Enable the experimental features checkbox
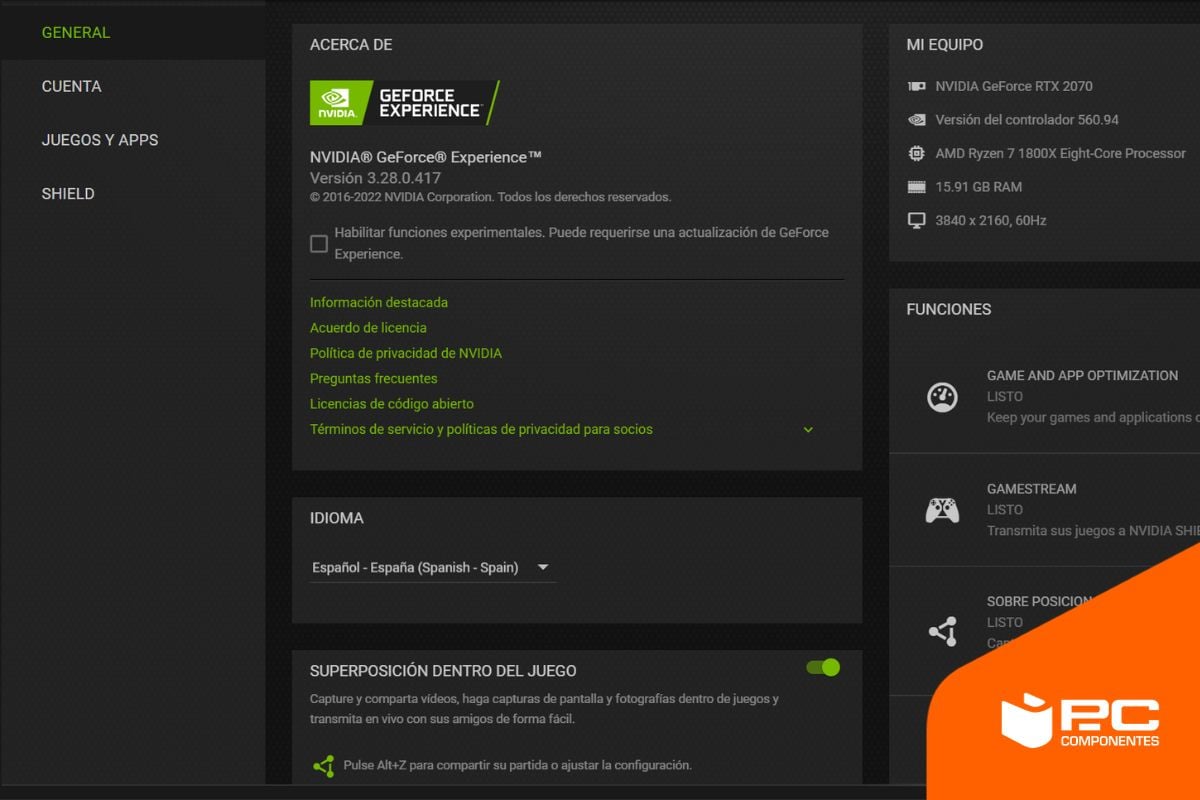 click(x=319, y=243)
